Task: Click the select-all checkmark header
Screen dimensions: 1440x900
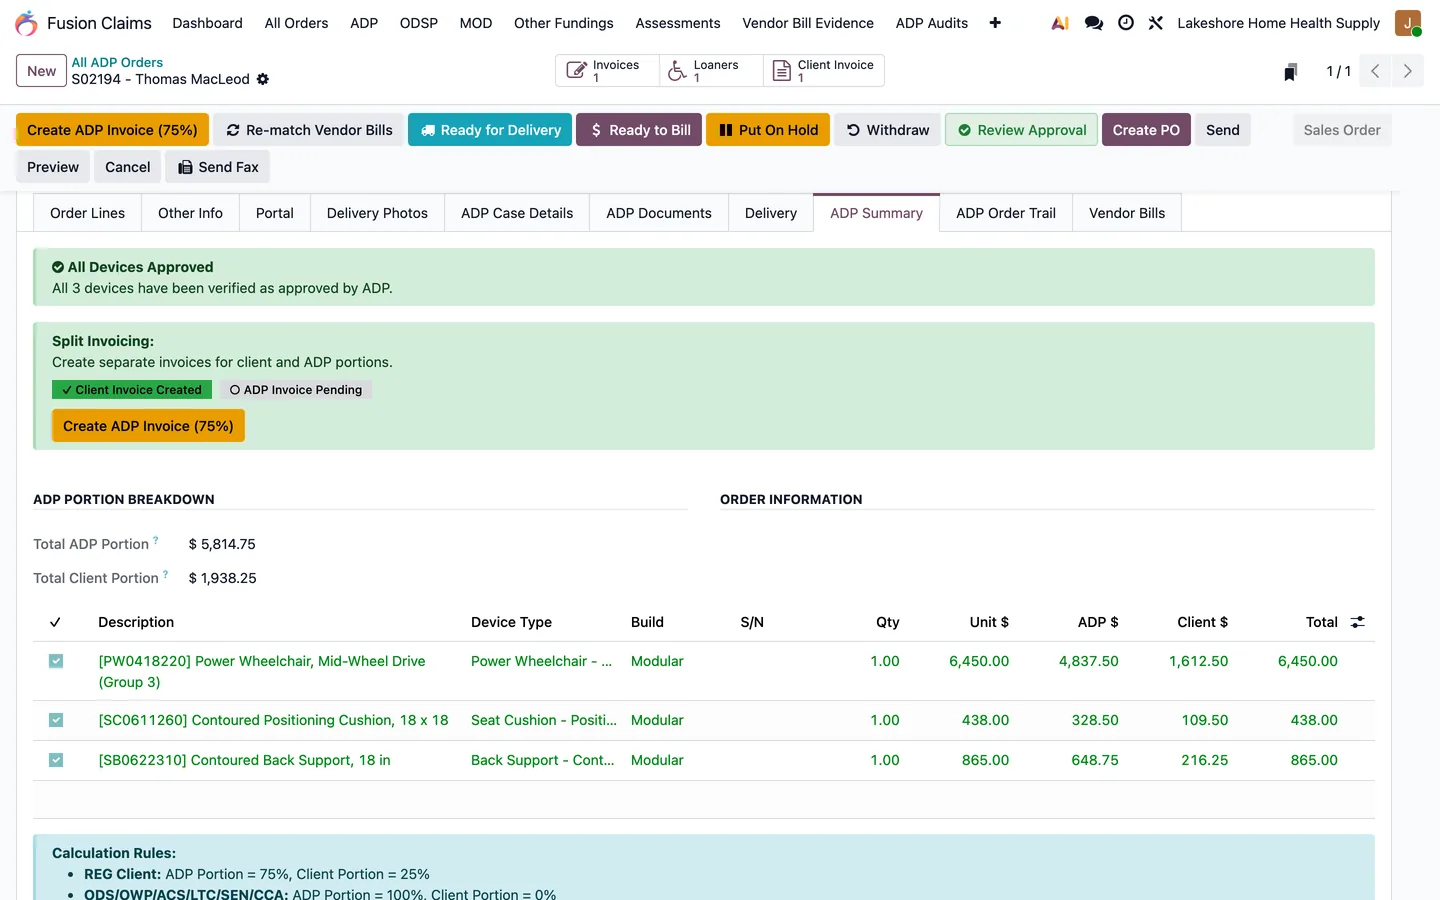Action: click(x=55, y=622)
